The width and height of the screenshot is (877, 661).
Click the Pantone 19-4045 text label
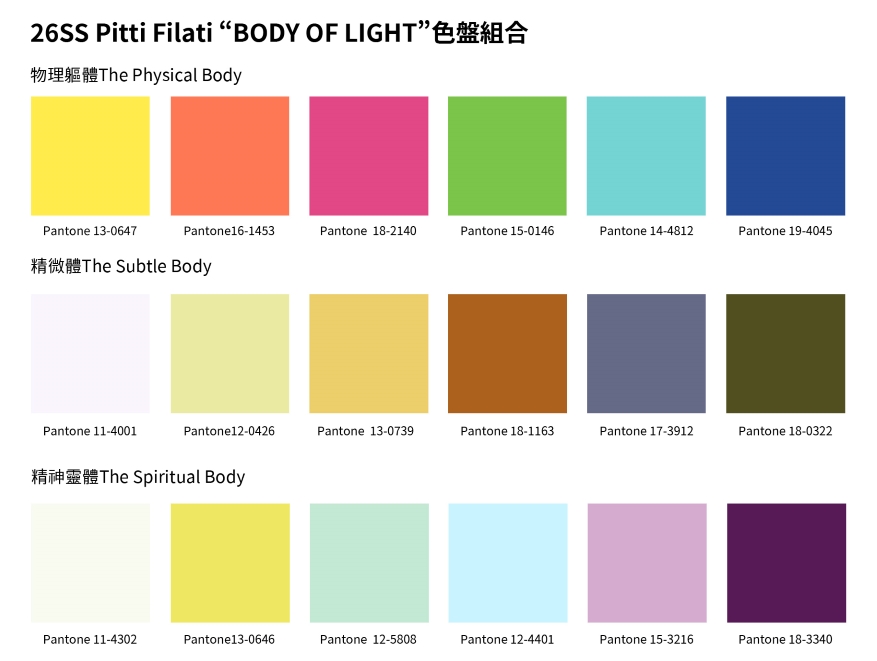pos(785,231)
